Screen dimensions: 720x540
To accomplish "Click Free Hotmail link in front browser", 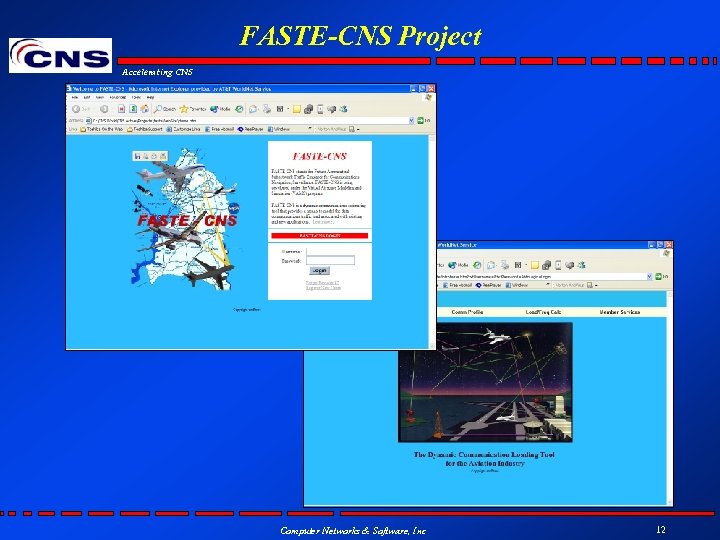I will click(x=219, y=129).
